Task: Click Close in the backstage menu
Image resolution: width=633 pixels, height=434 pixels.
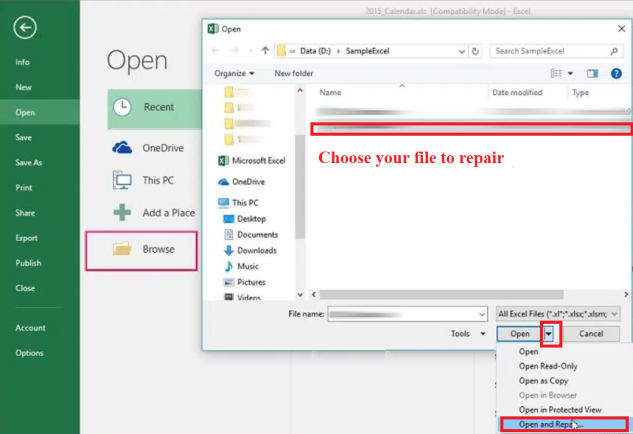Action: point(25,288)
